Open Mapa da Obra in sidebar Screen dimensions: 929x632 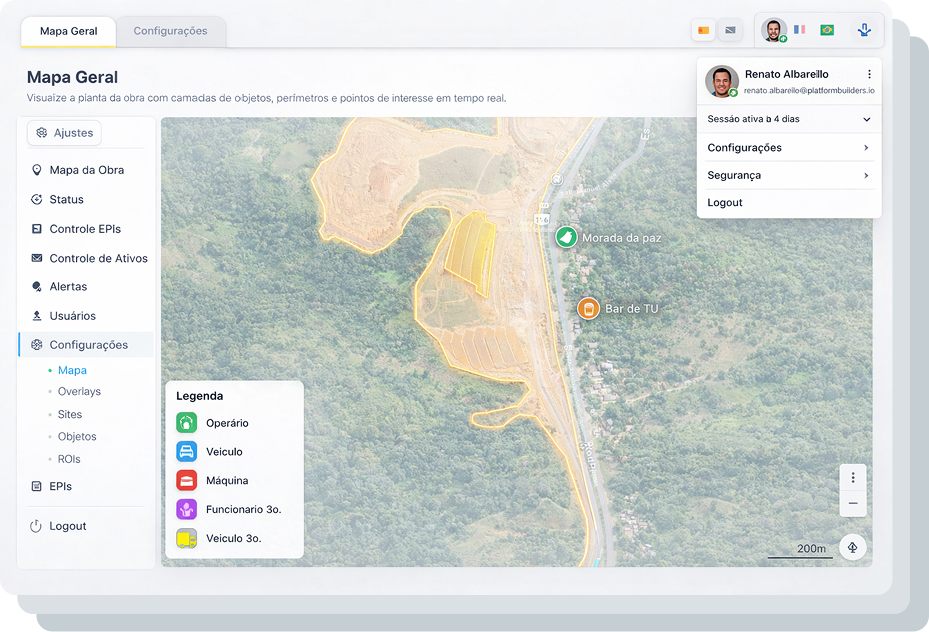pos(87,170)
